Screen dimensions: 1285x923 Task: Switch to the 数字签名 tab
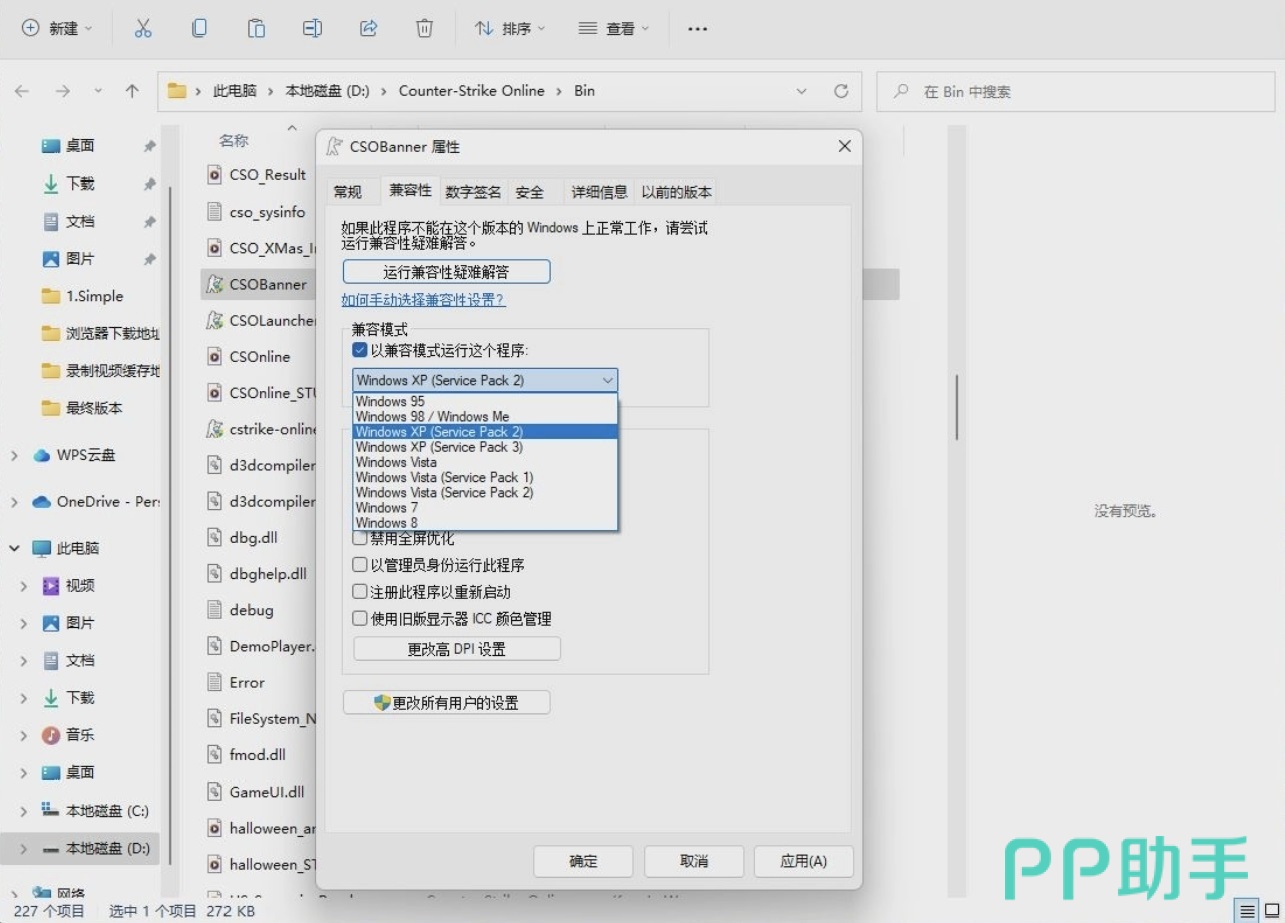474,192
